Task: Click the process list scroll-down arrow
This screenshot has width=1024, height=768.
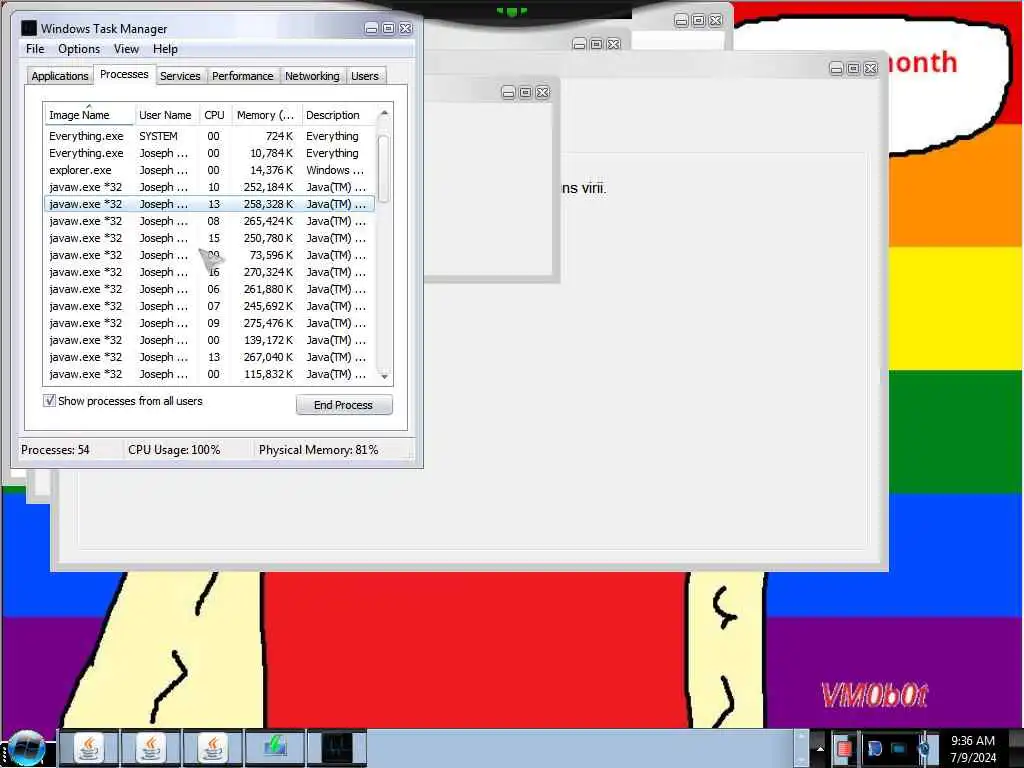Action: click(x=384, y=376)
